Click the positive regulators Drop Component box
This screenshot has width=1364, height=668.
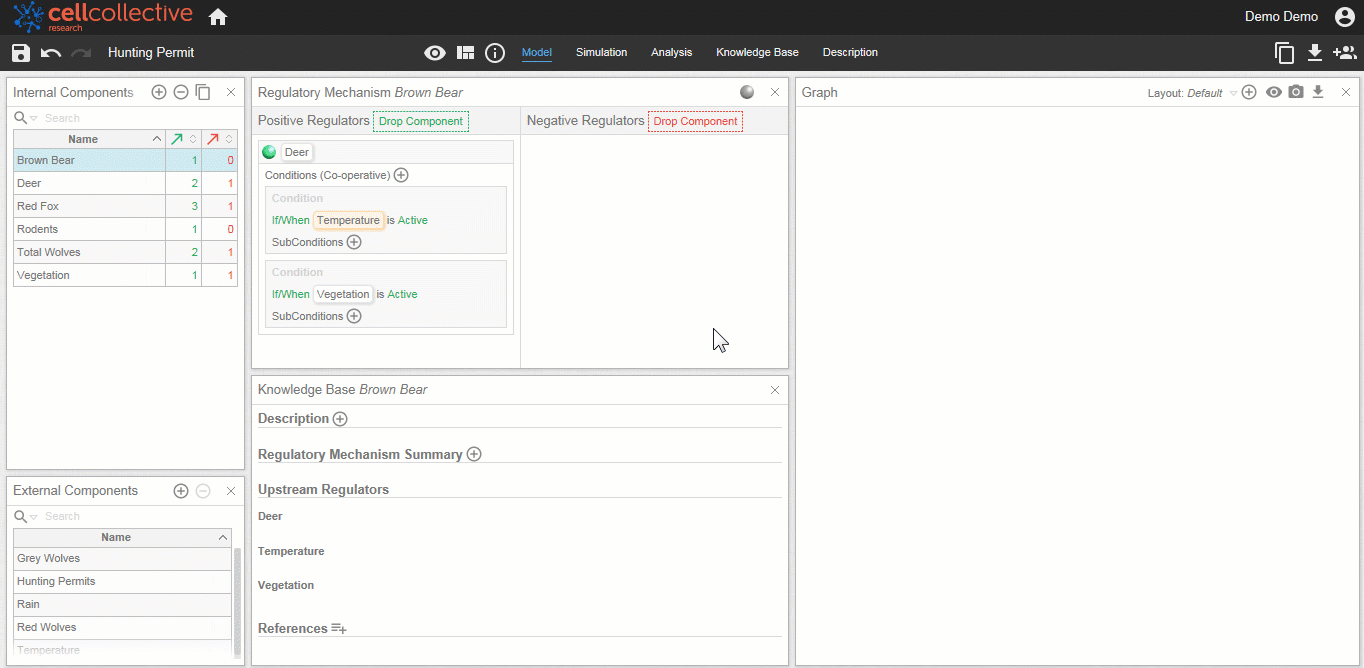(x=421, y=121)
